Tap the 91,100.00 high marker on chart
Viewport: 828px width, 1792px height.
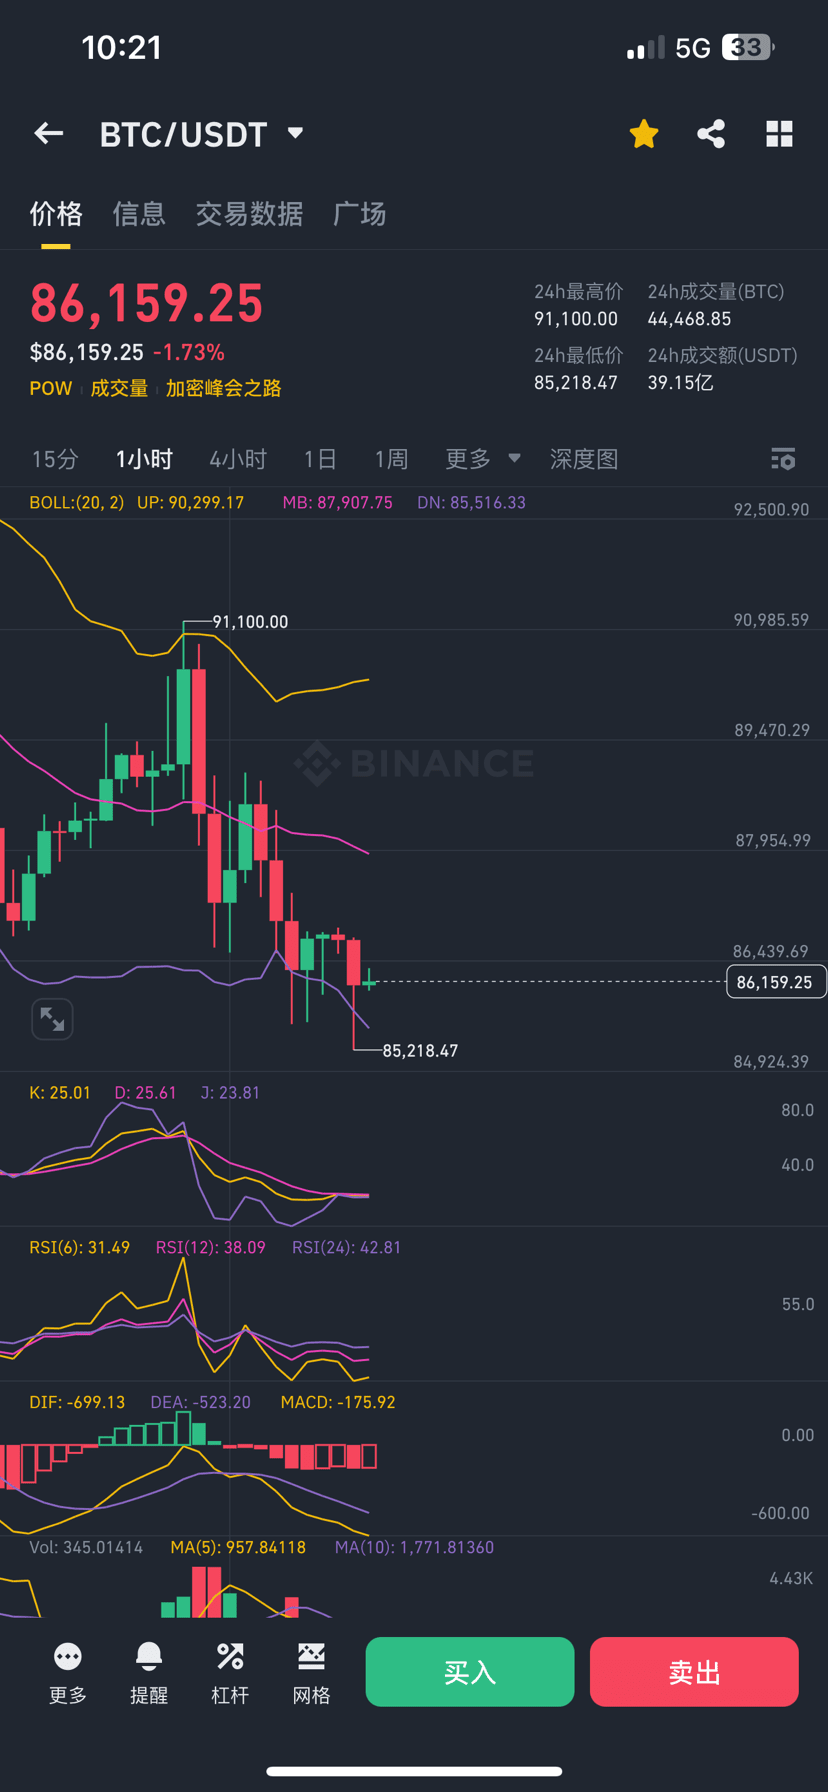(x=250, y=622)
